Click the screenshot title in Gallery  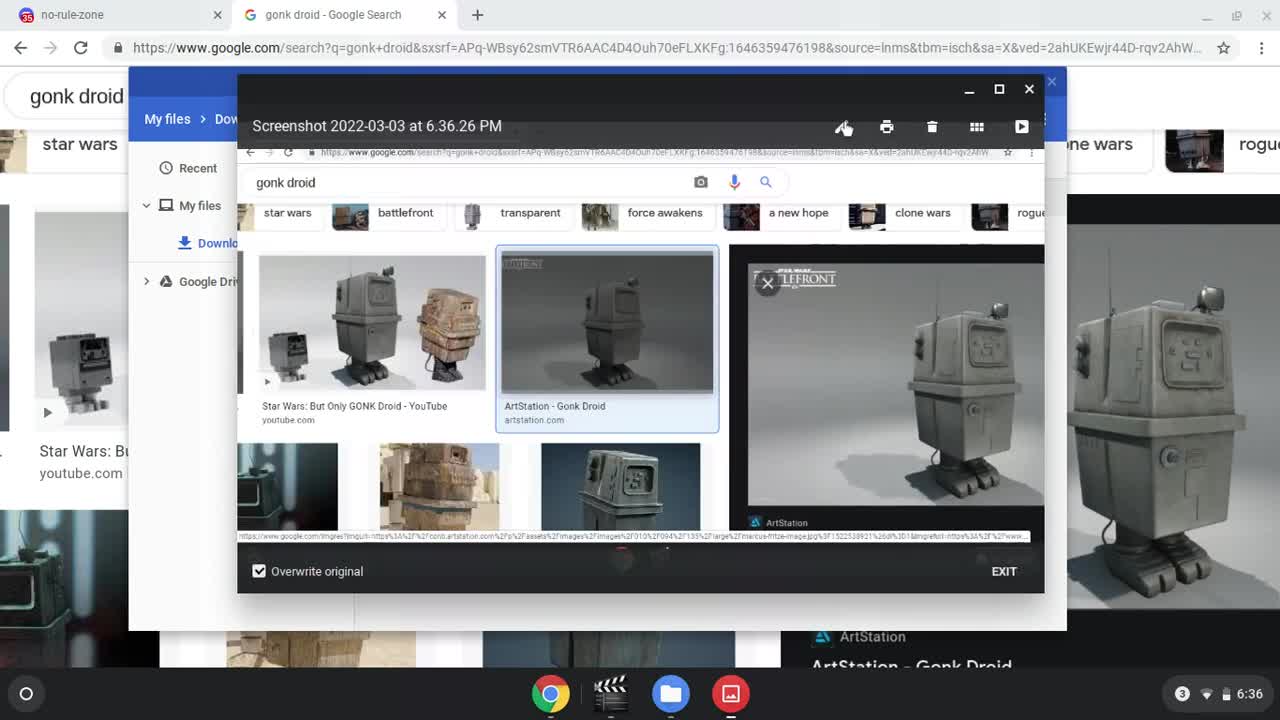tap(377, 126)
